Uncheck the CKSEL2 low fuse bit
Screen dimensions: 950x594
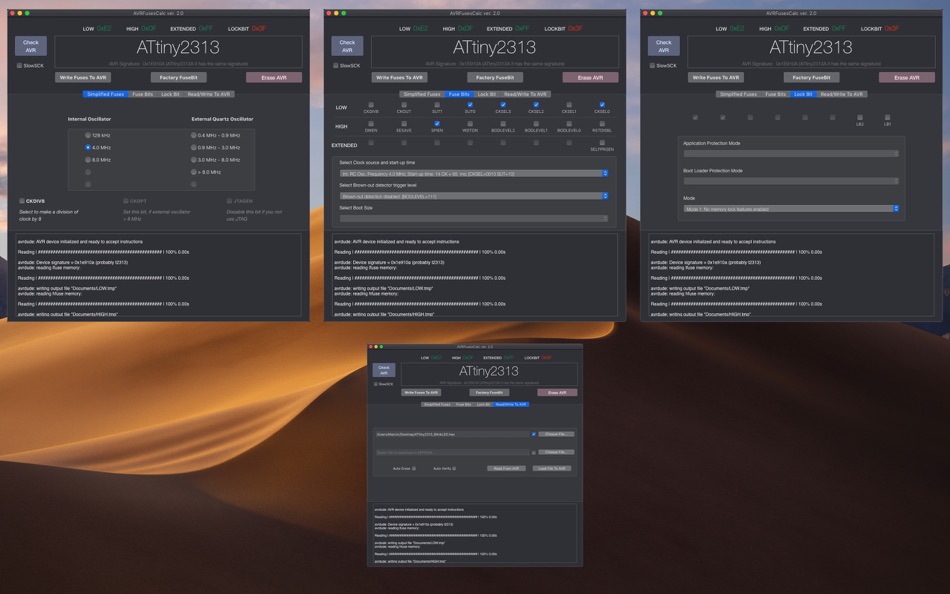[x=536, y=105]
